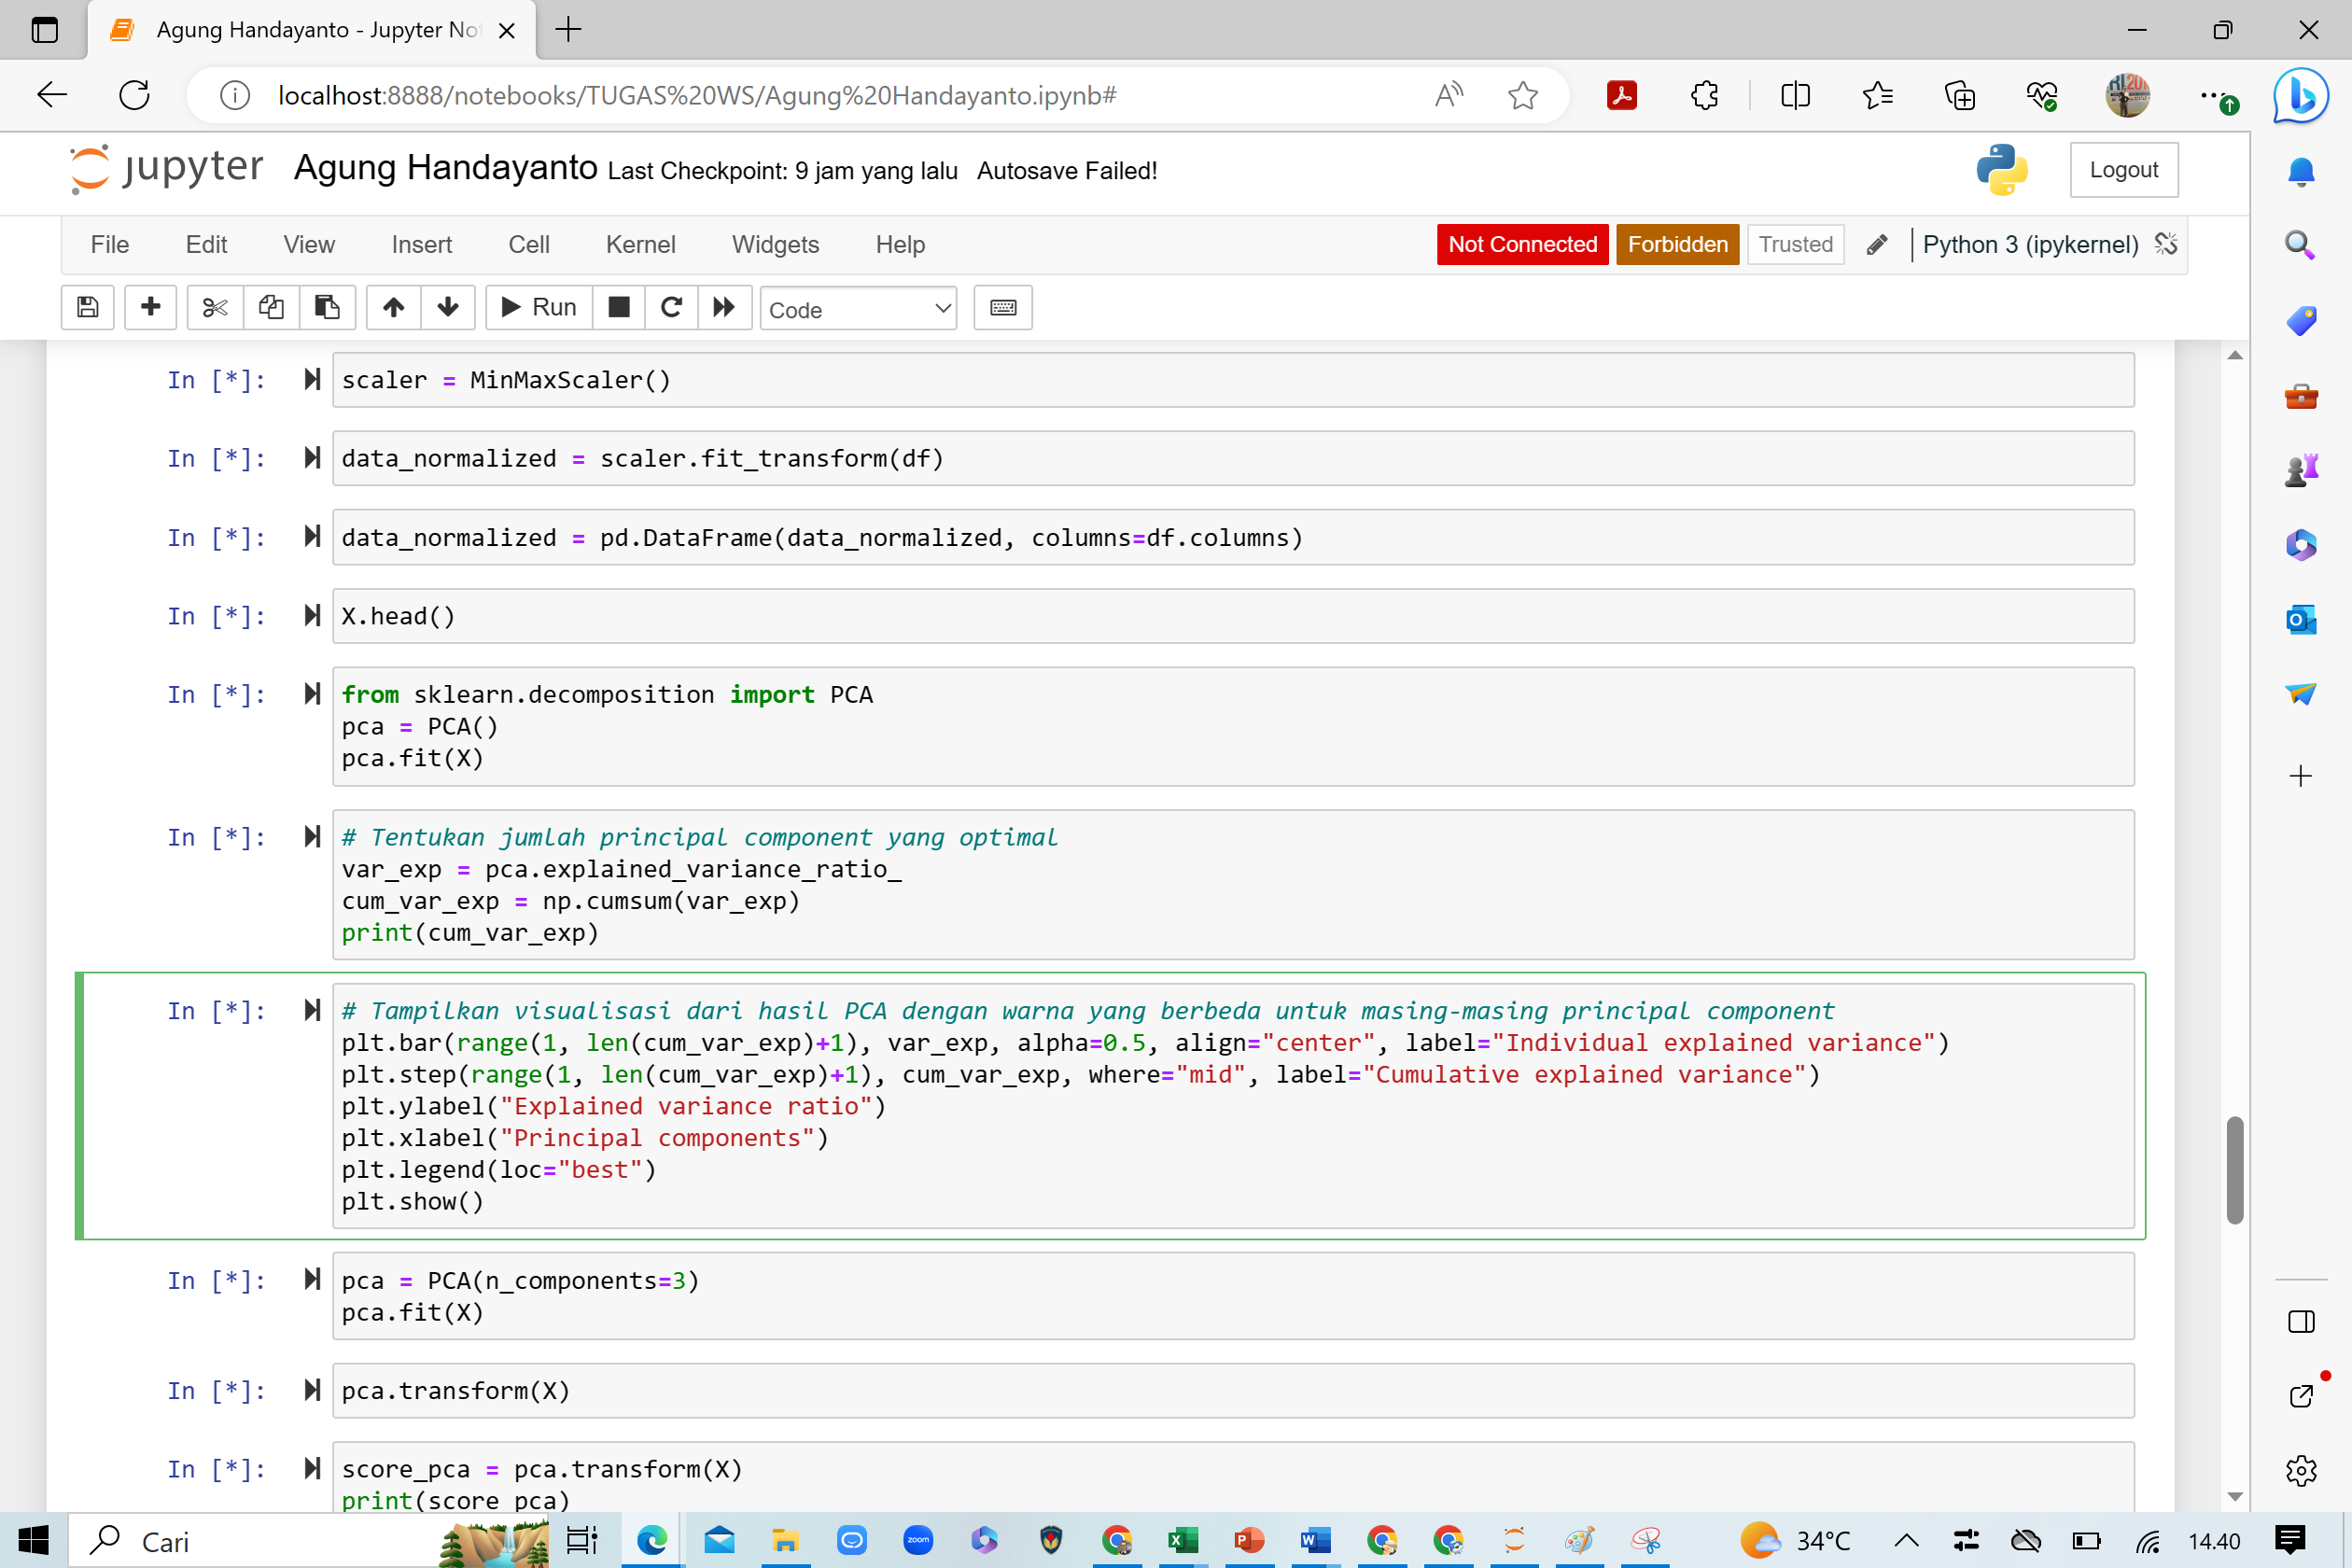Click the Python 3 (ipykernel) kernel label
2352x1568 pixels.
pyautogui.click(x=2030, y=244)
